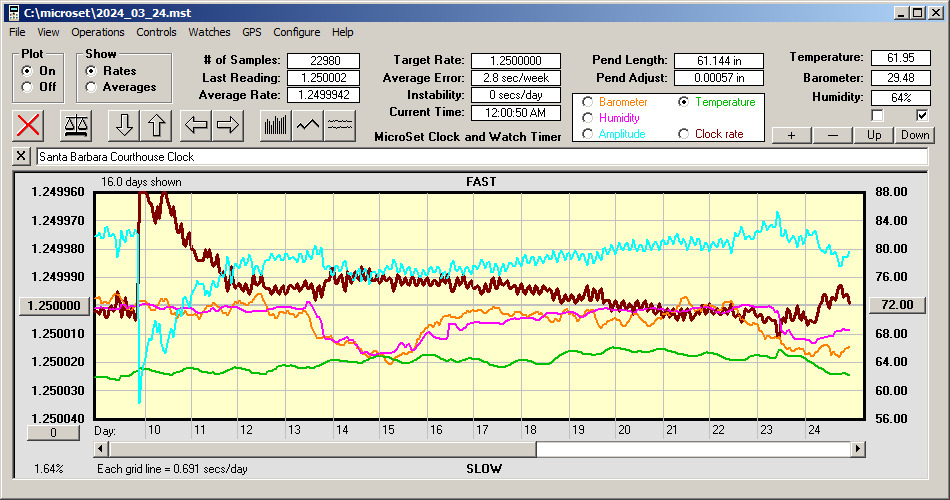Click the Current Time value field
950x500 pixels.
point(516,112)
